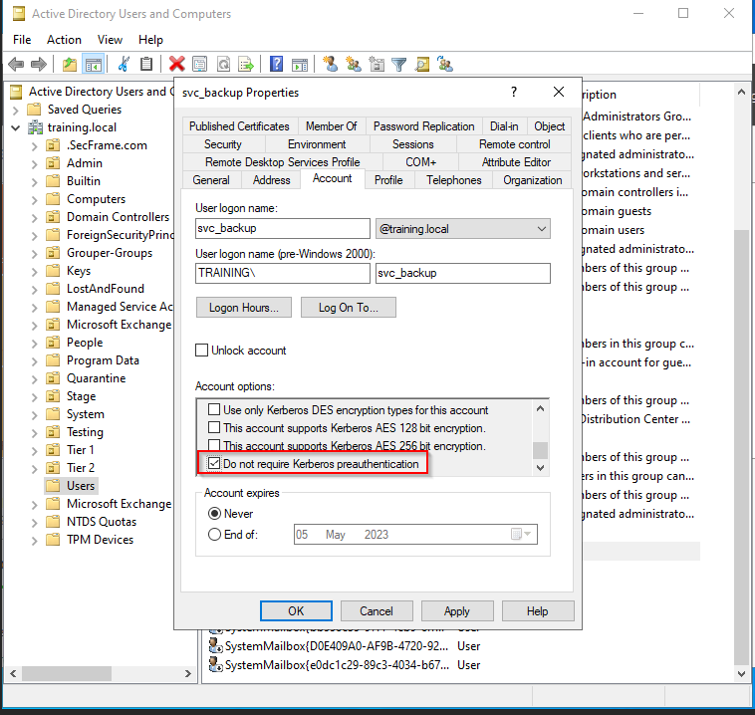
Task: Click the User logon name field
Action: pos(283,229)
